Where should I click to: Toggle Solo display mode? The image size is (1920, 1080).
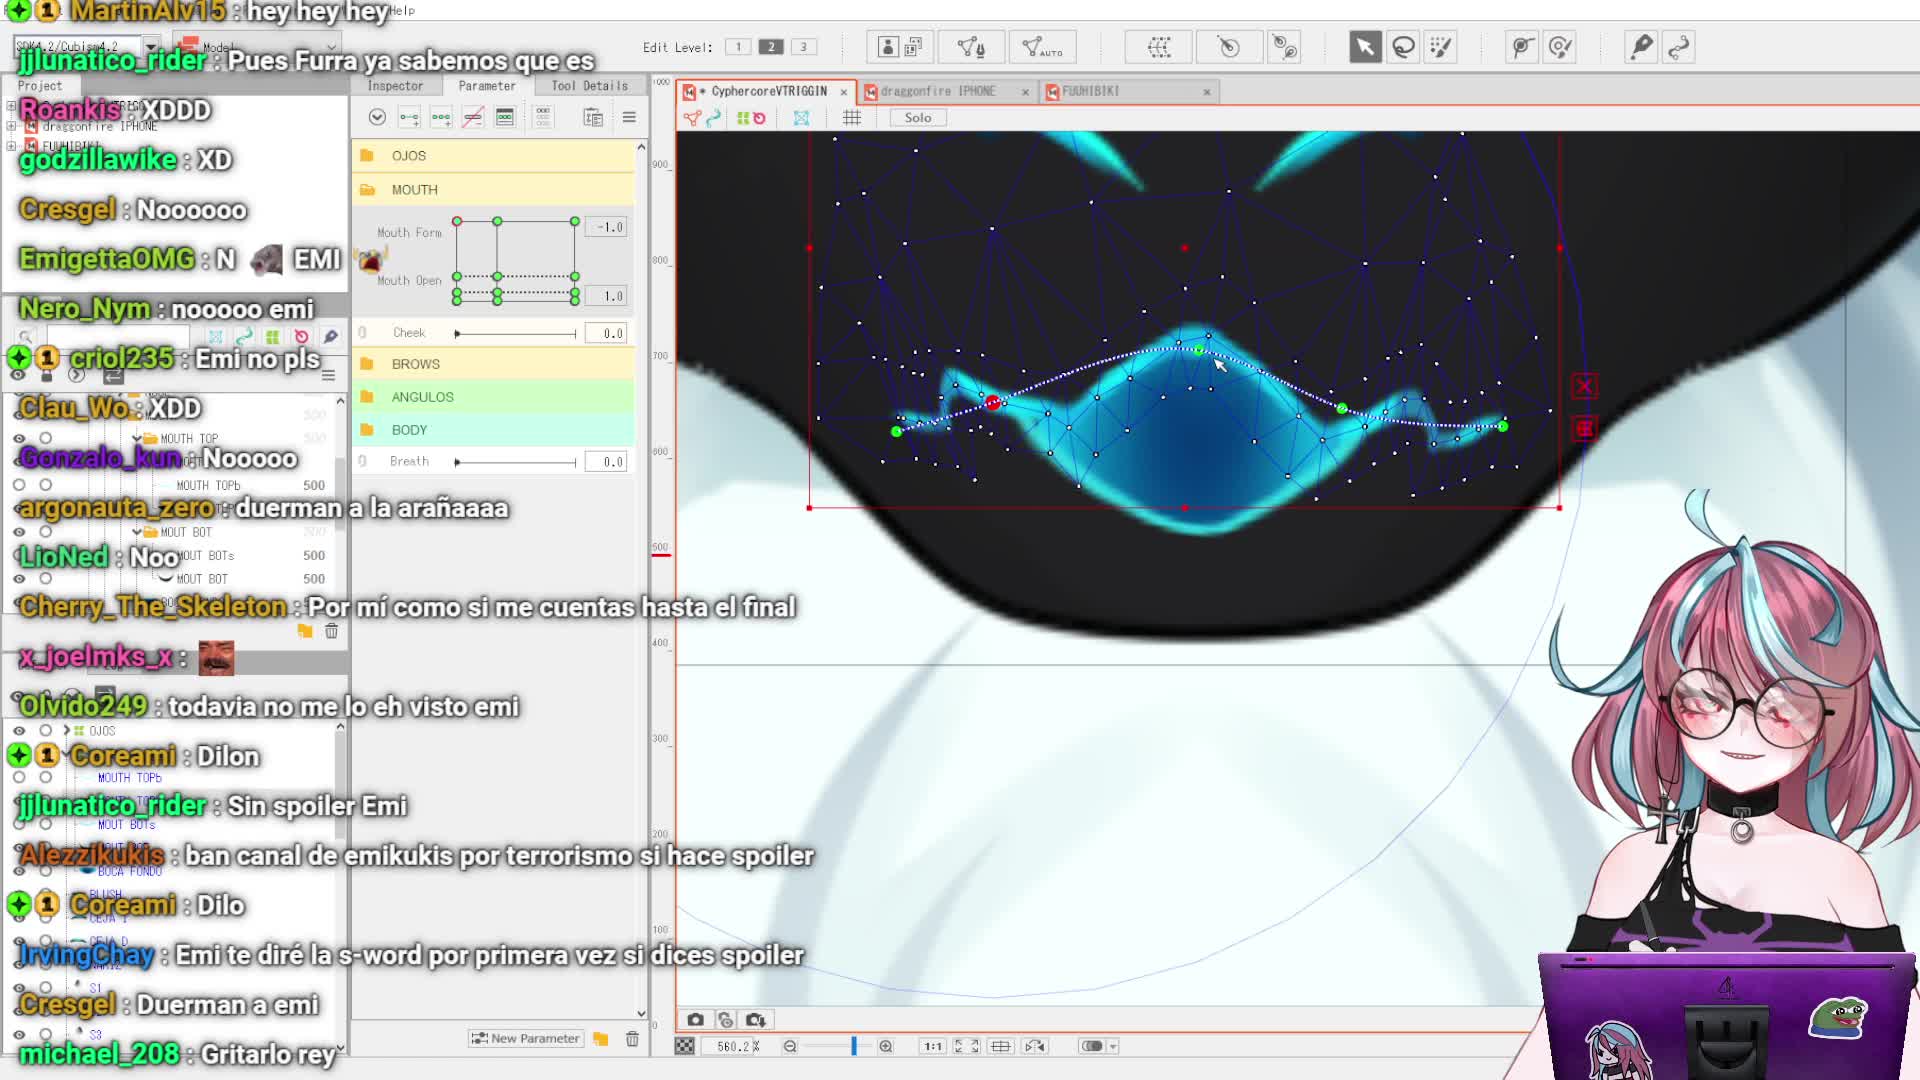(x=918, y=118)
